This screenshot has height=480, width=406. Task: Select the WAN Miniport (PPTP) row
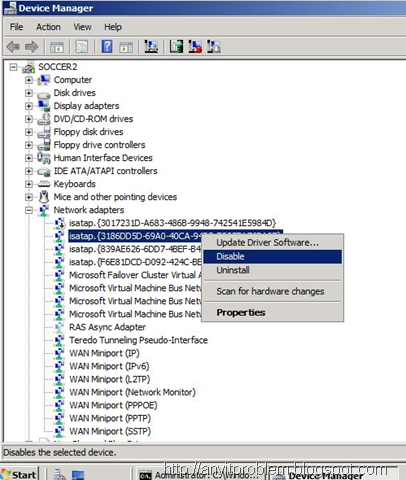(x=110, y=418)
